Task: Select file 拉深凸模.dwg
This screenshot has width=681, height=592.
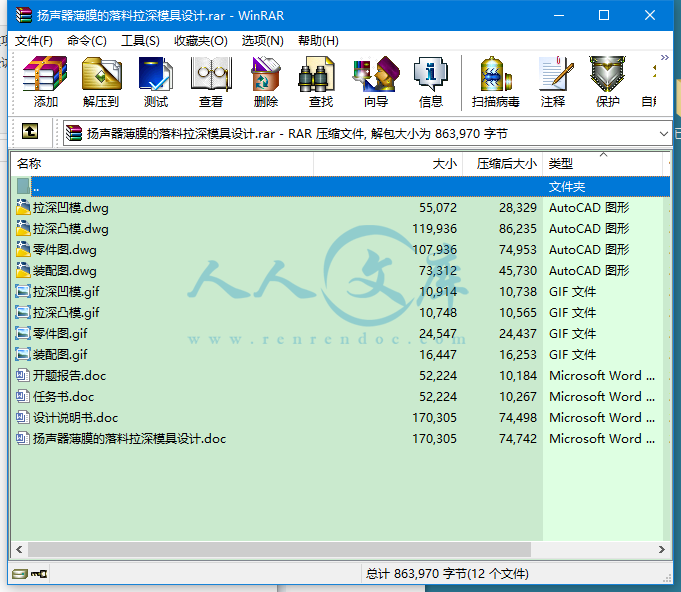Action: point(341,228)
